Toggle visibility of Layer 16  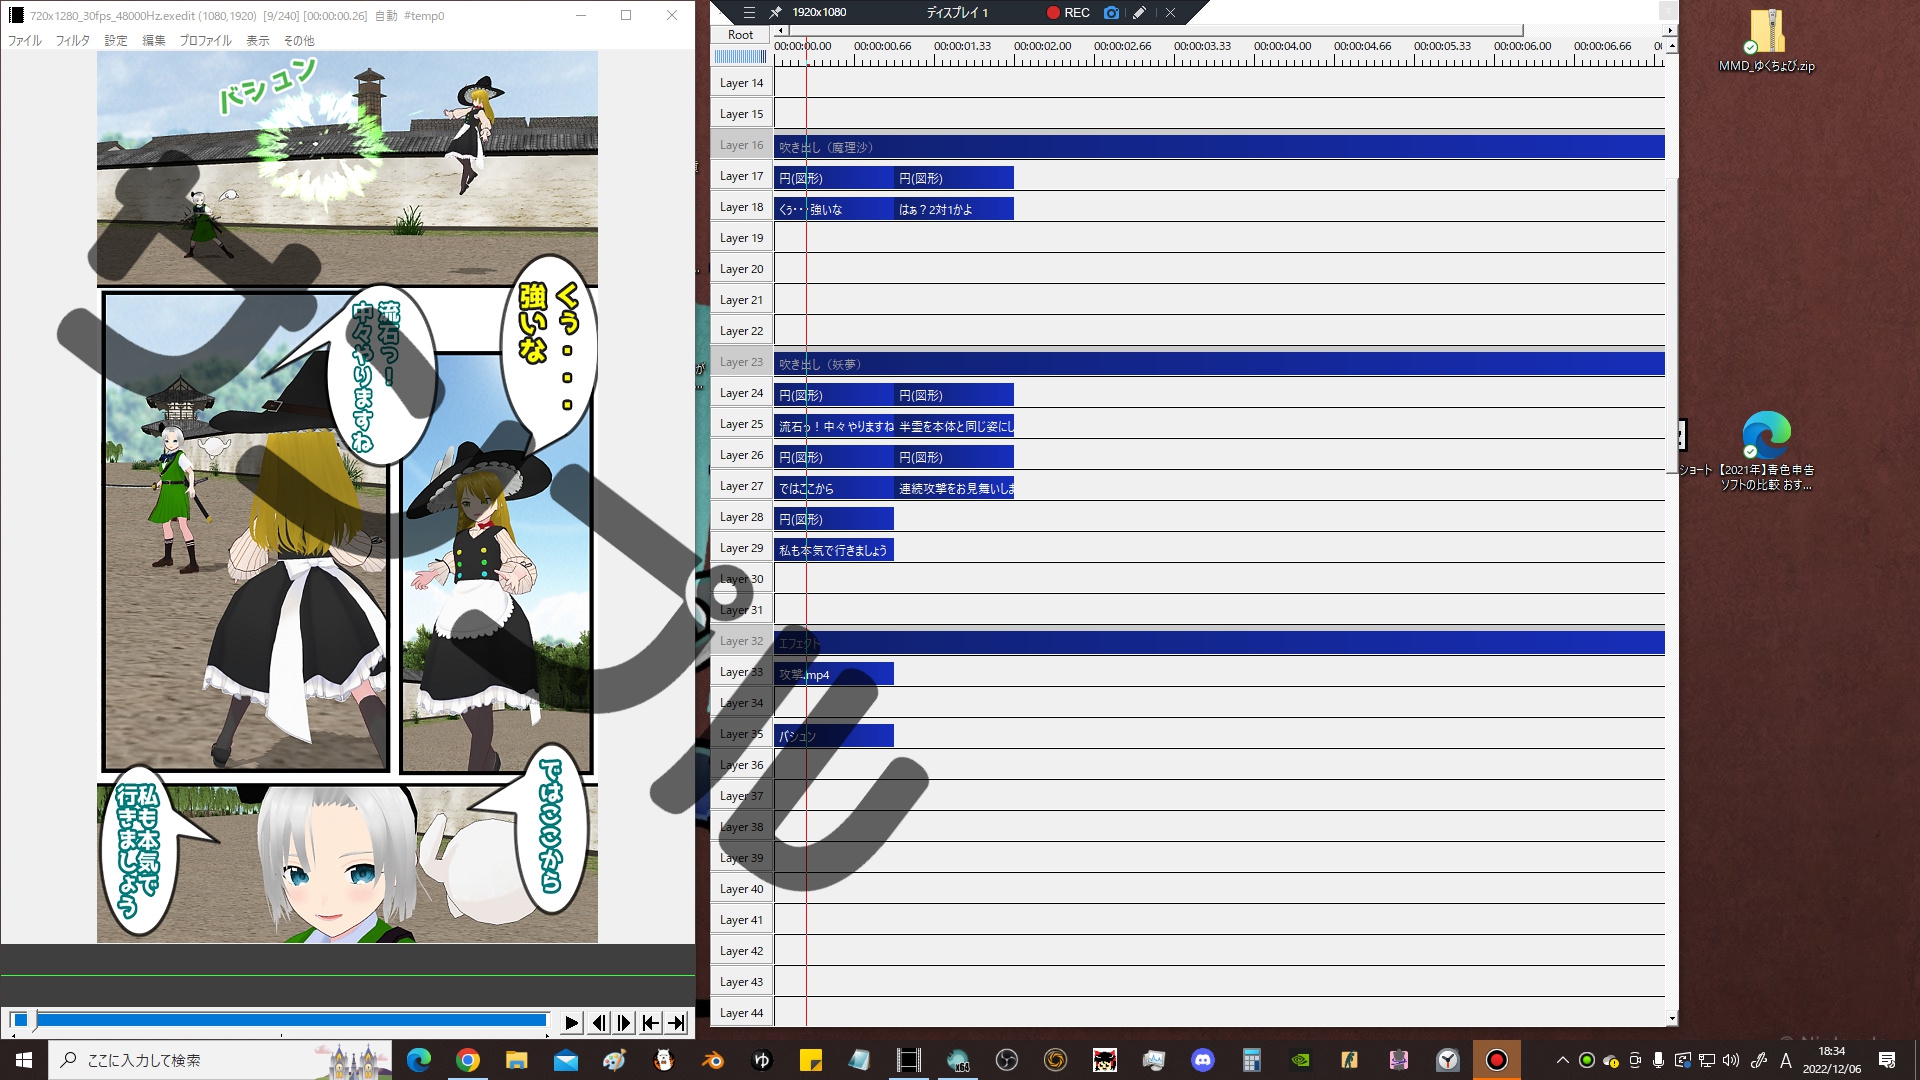[741, 145]
